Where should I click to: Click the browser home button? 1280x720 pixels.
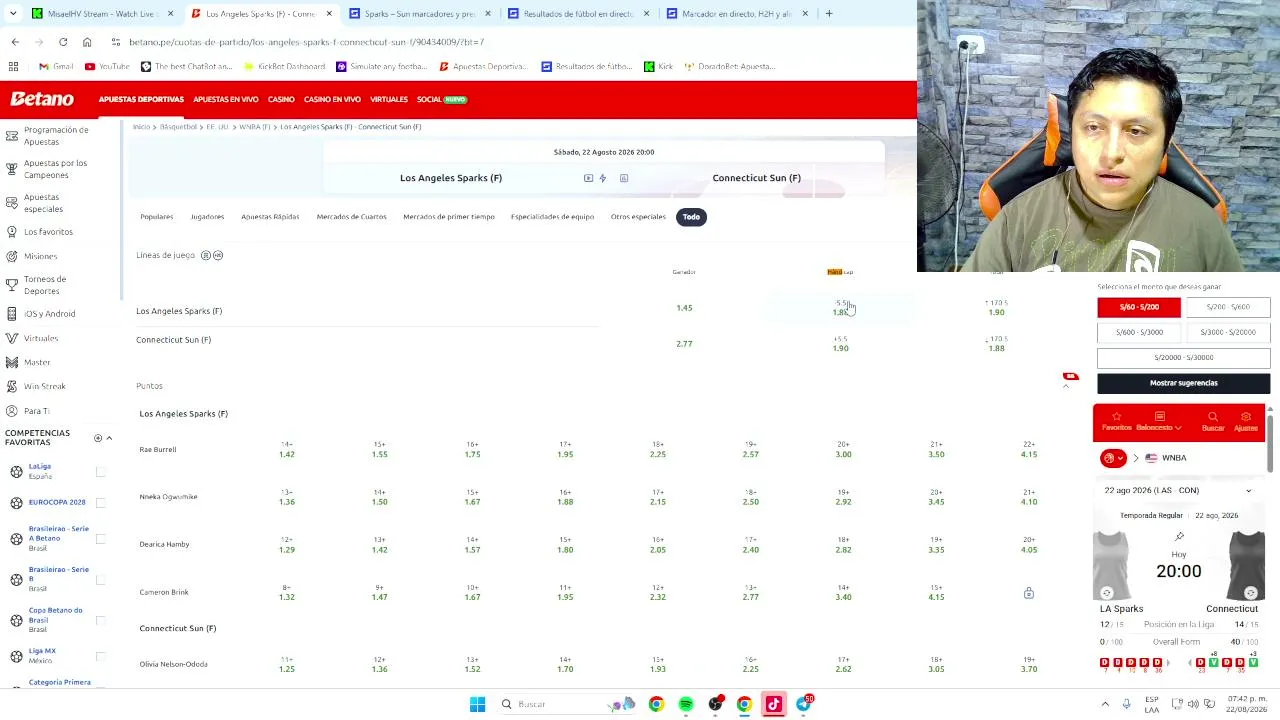87,42
